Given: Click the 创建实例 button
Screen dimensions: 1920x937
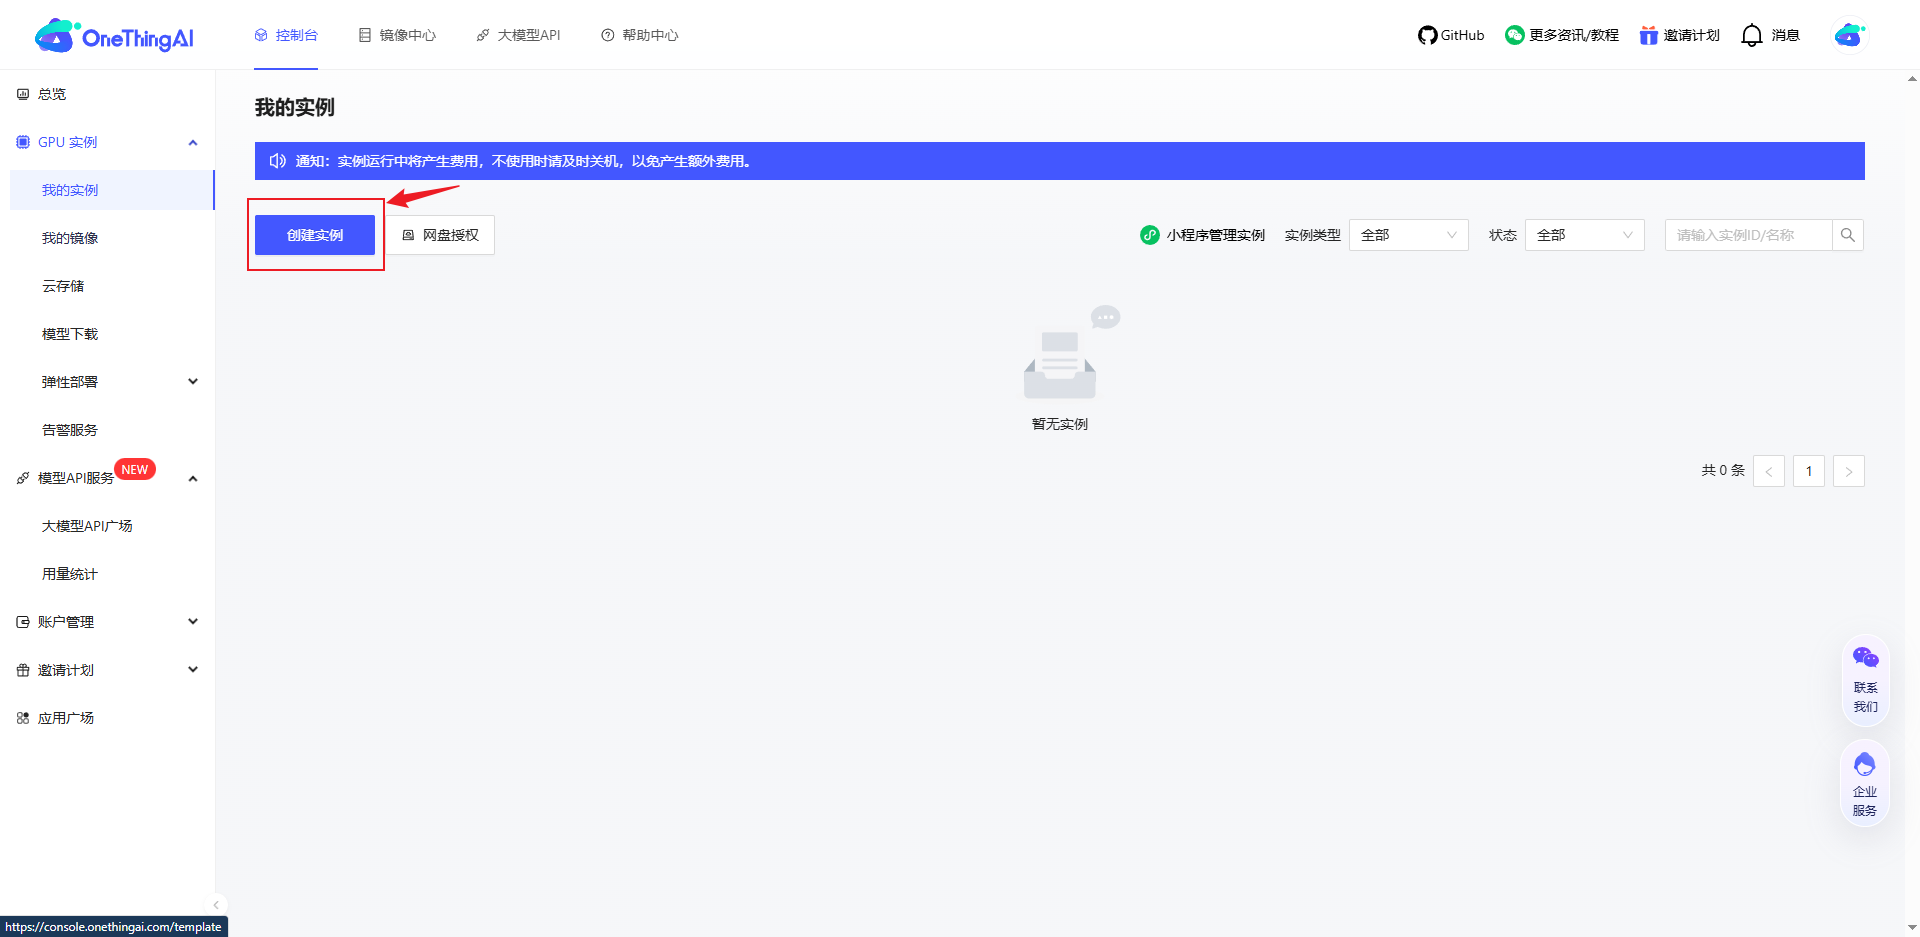Looking at the screenshot, I should tap(315, 235).
